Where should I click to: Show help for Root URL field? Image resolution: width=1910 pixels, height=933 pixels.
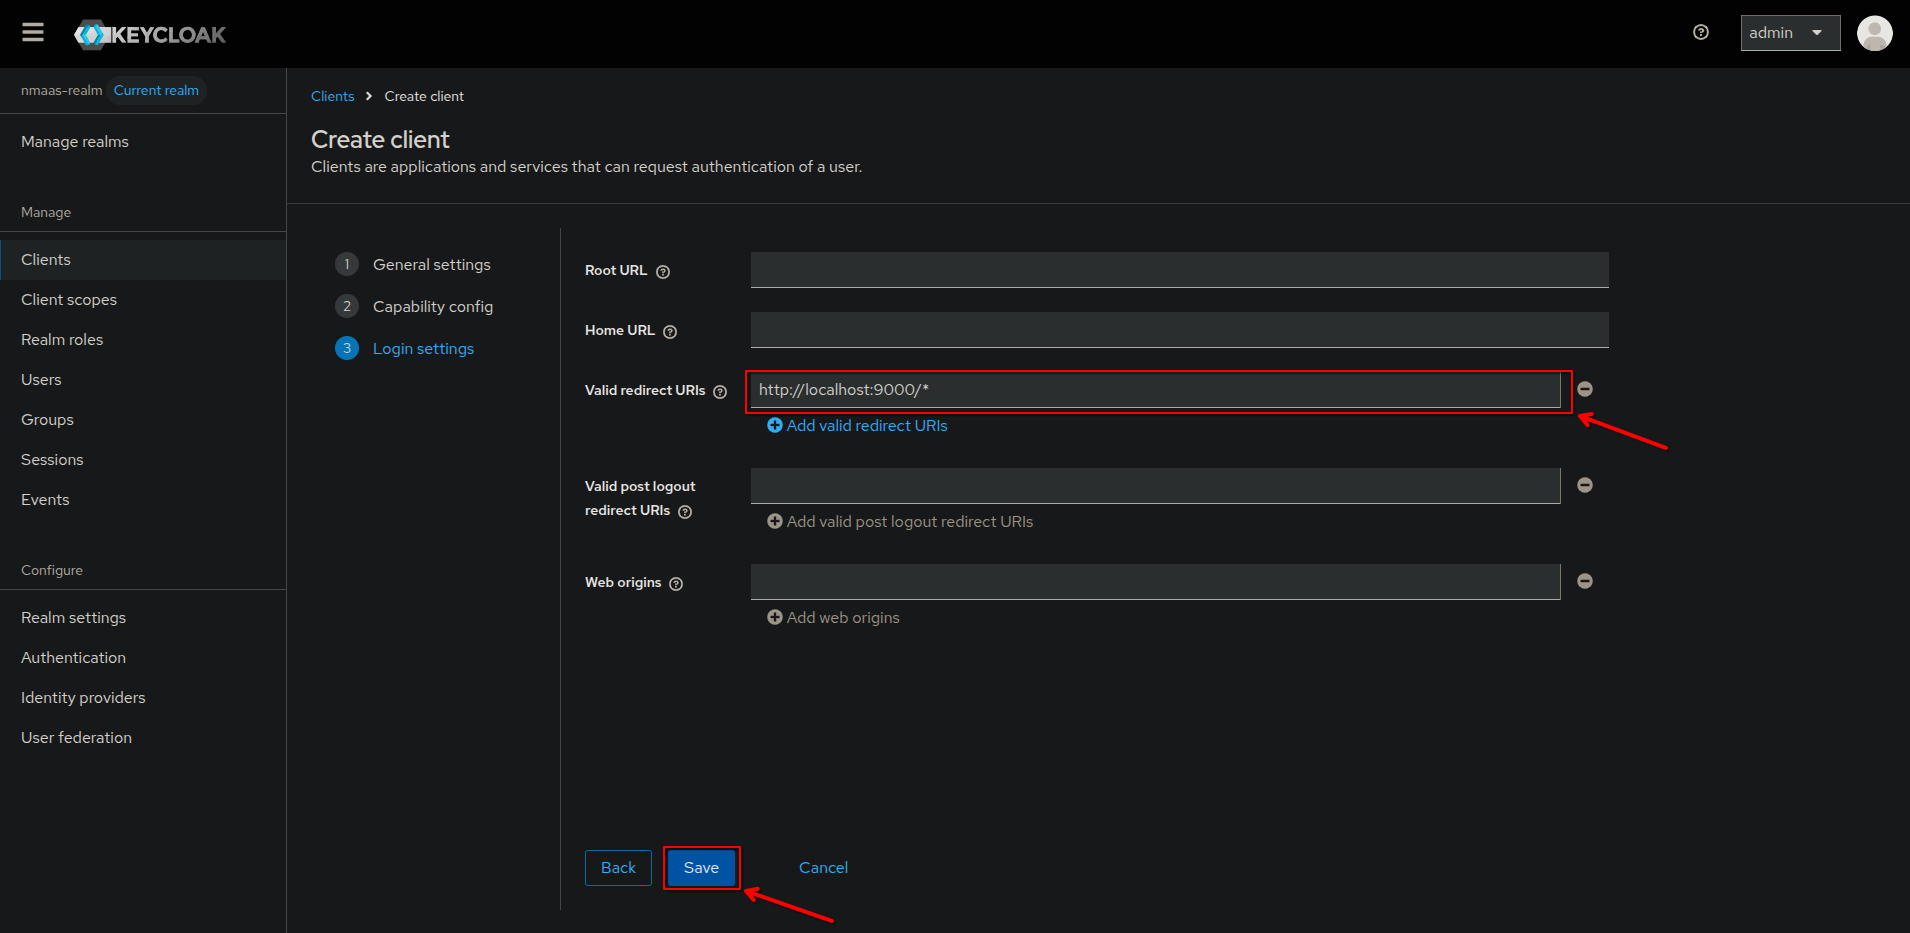click(x=663, y=272)
